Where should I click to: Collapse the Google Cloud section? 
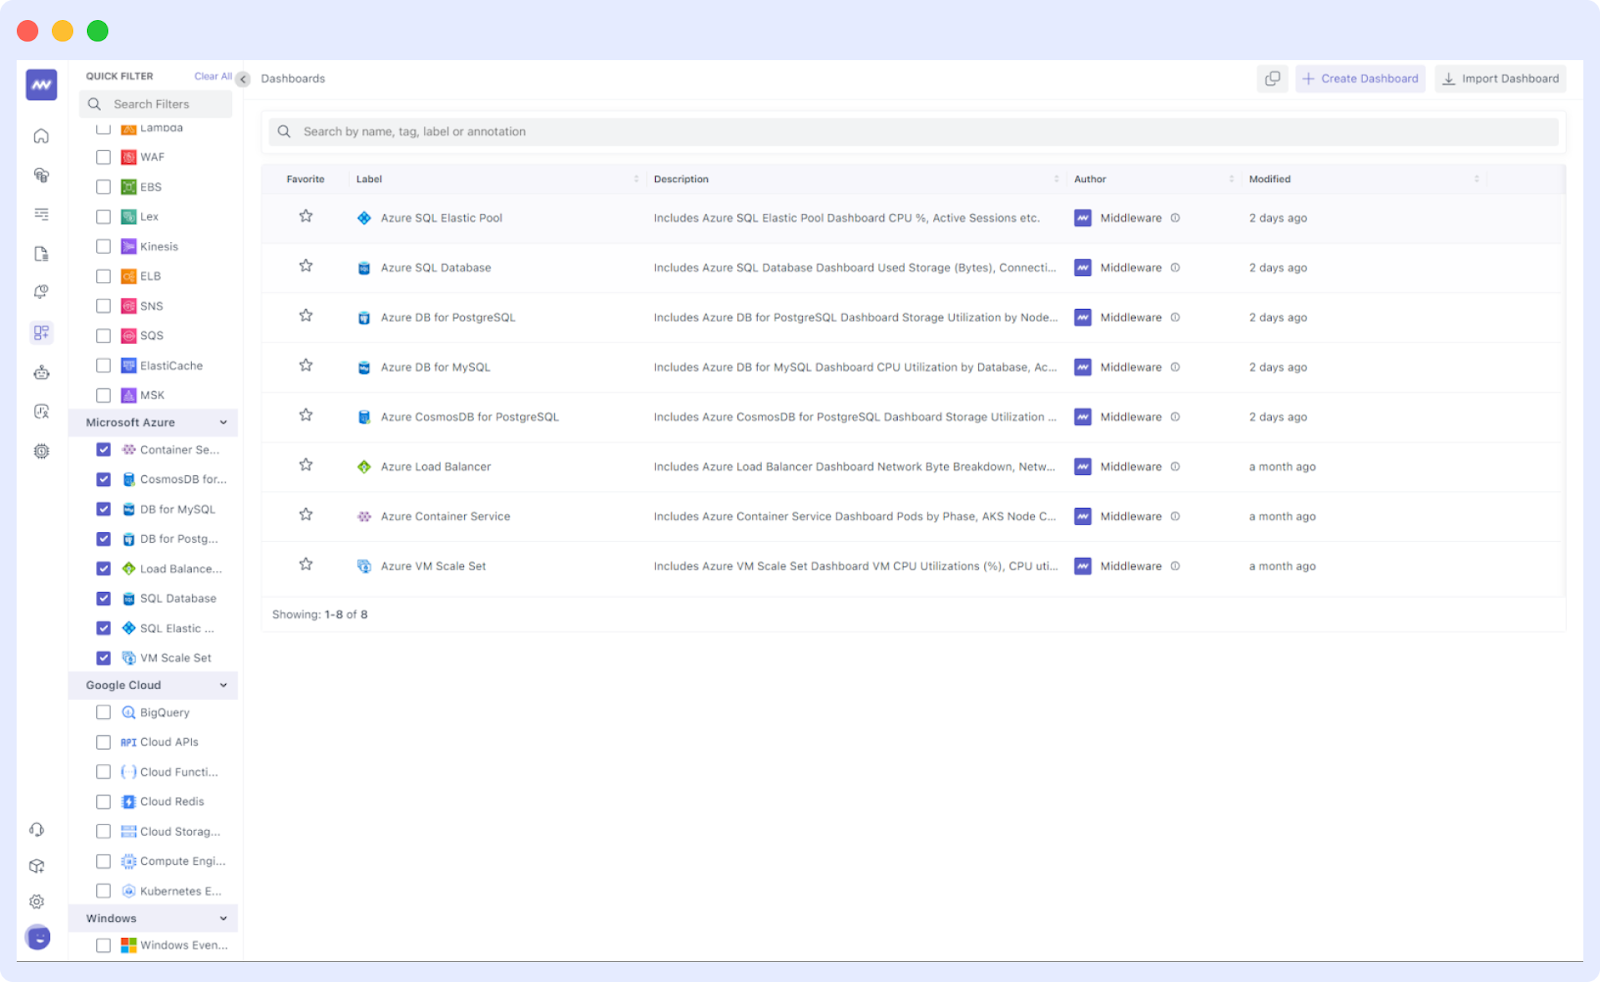(222, 685)
